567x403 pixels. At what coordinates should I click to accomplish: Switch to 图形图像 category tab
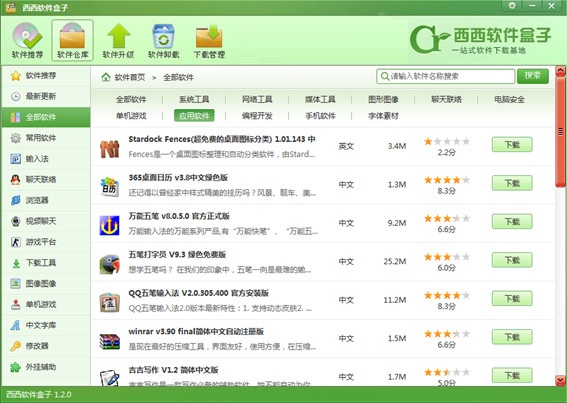point(383,99)
